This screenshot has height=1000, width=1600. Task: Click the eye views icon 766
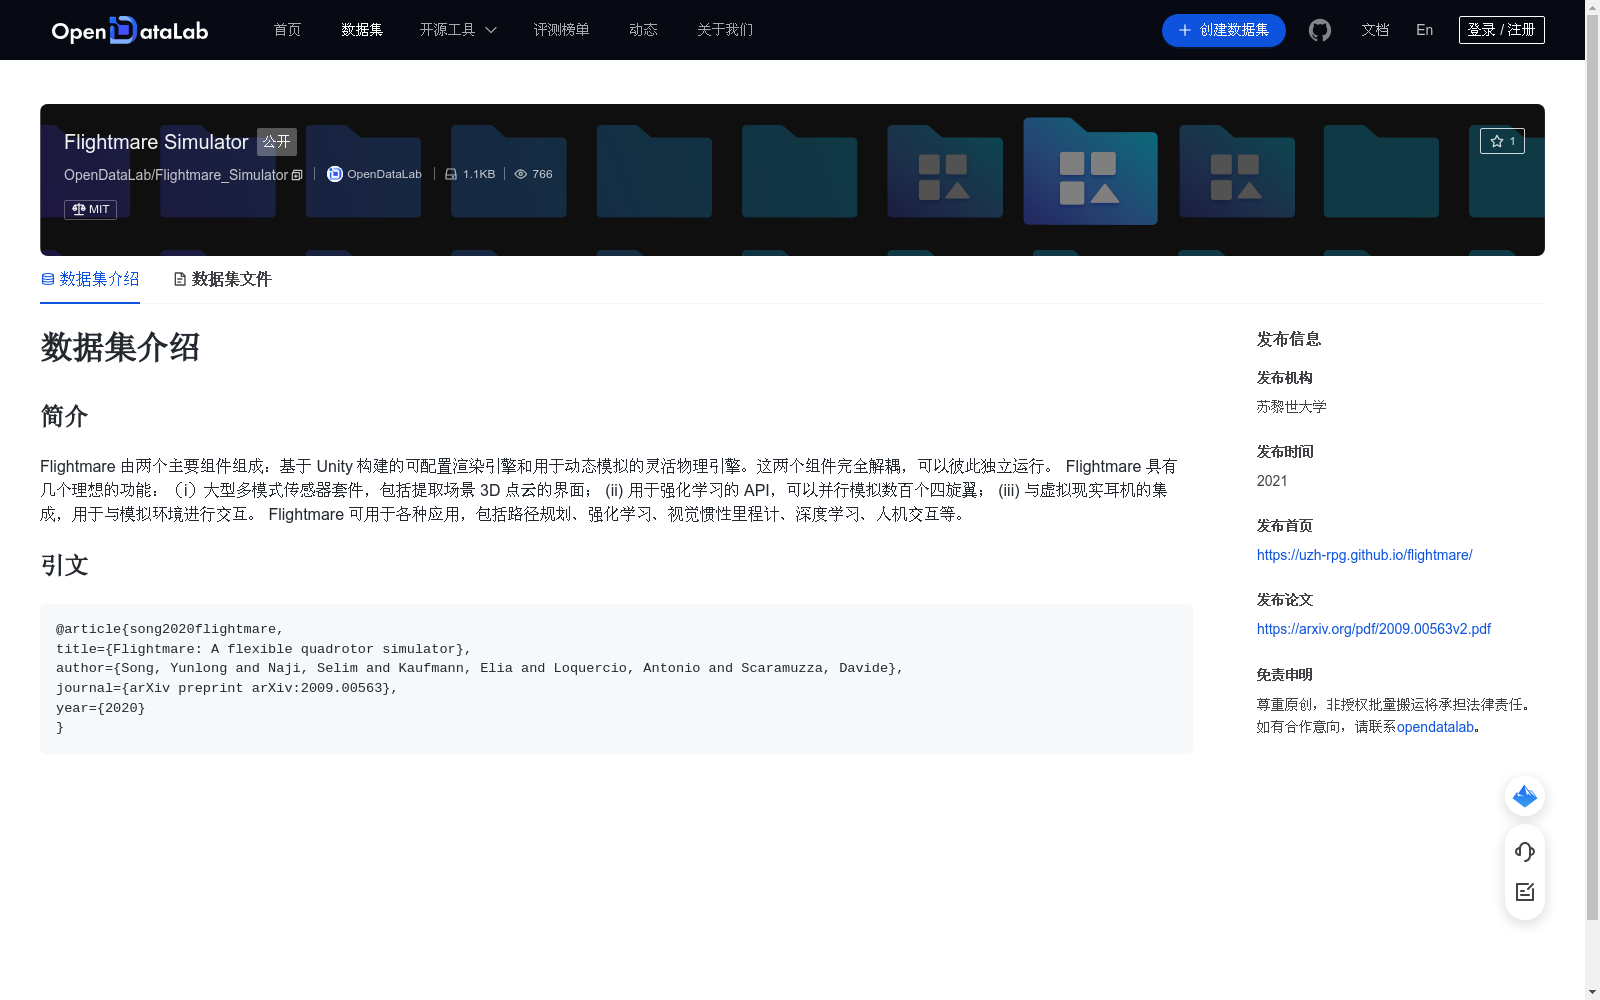521,174
